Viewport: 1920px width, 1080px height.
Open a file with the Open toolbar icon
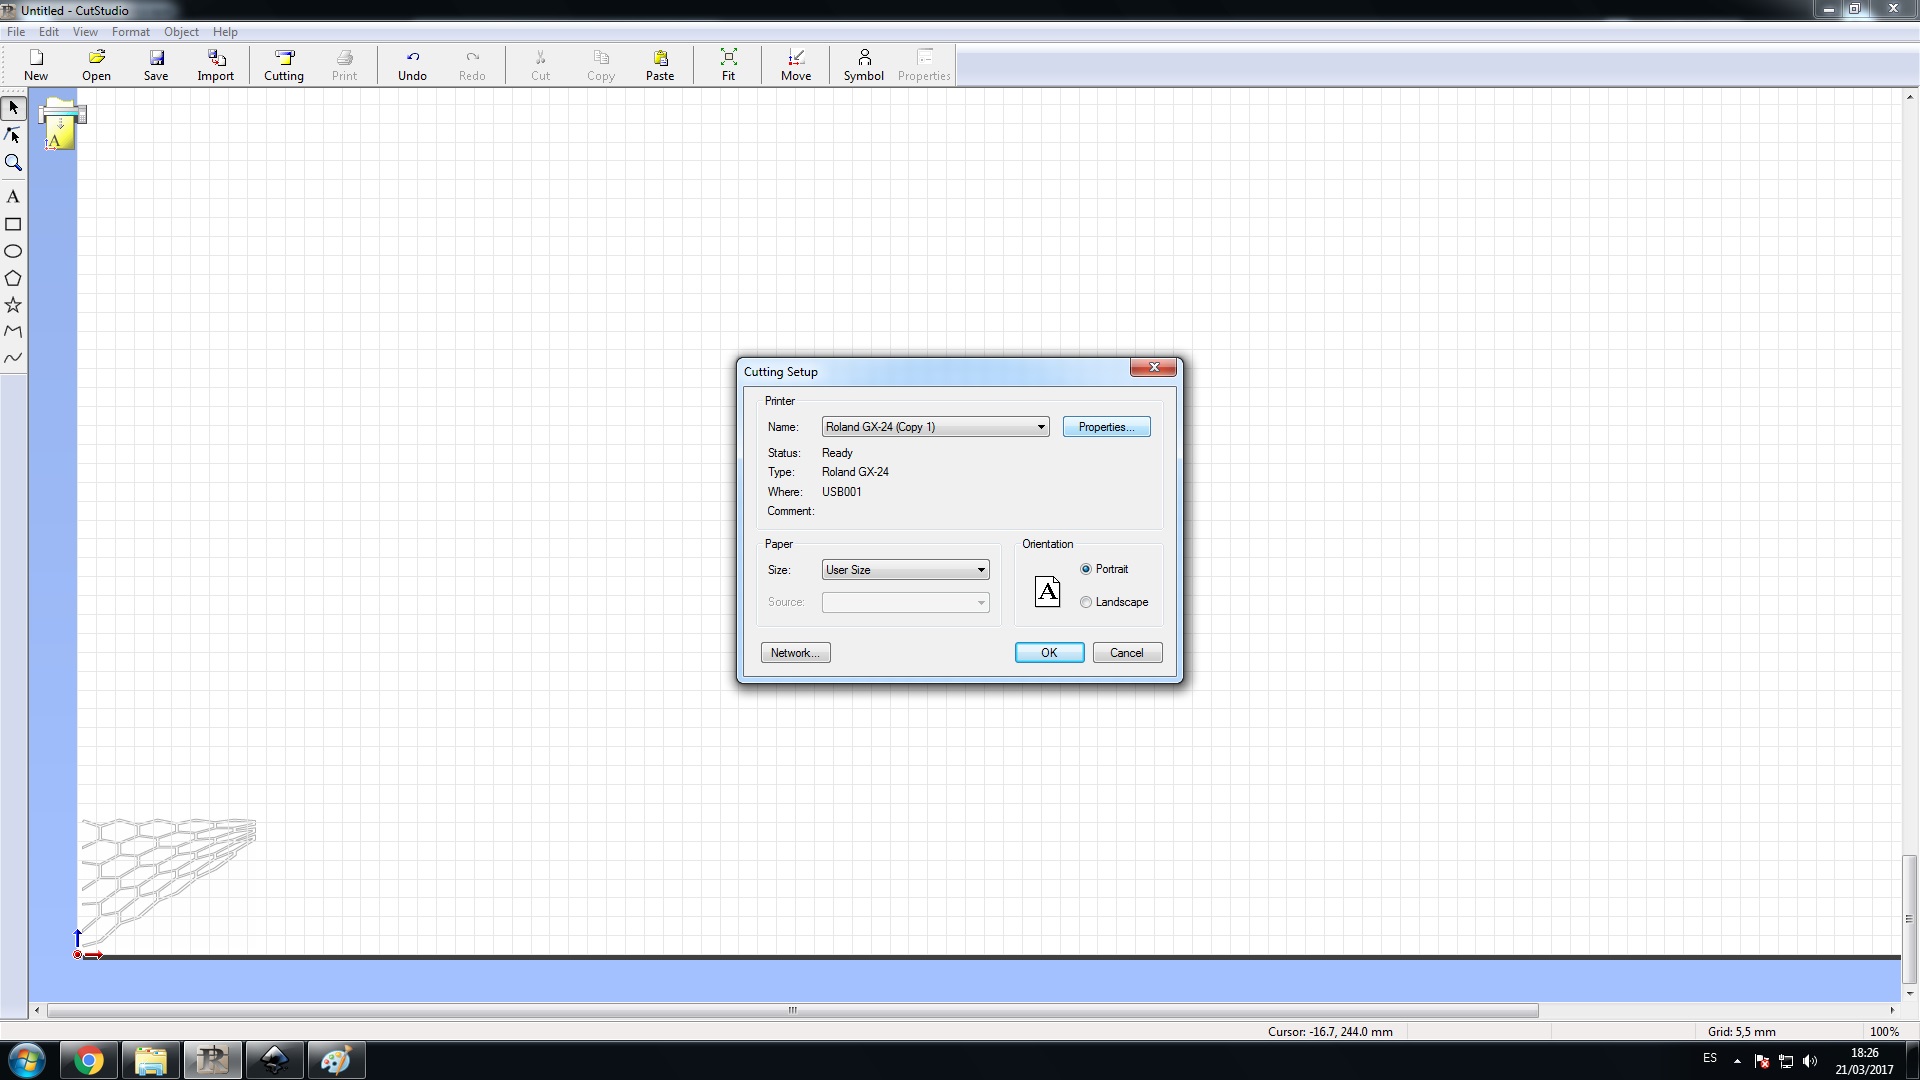97,65
